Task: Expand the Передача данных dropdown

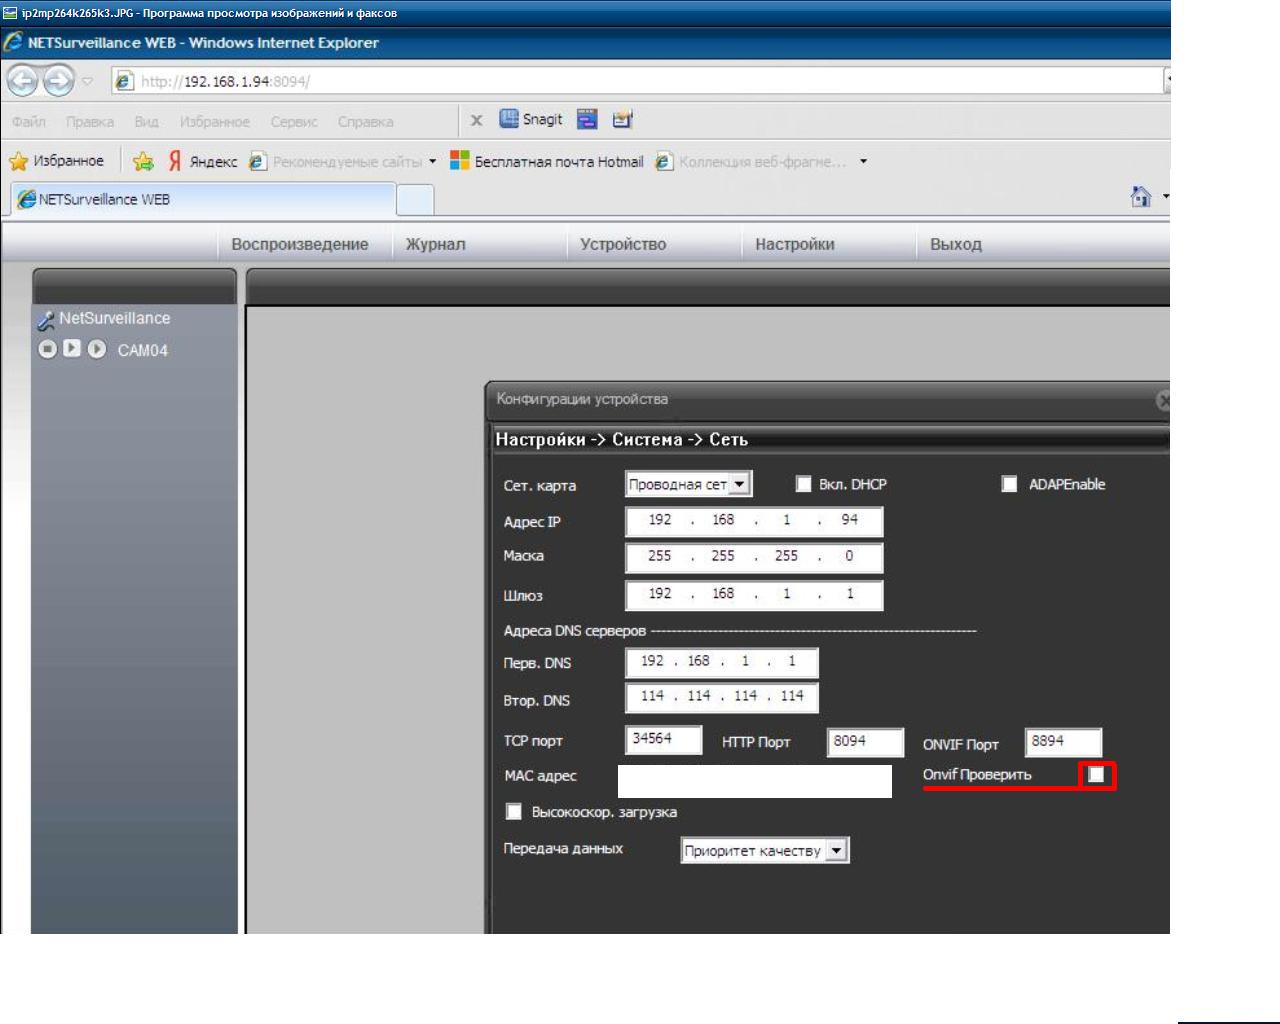Action: coord(837,850)
